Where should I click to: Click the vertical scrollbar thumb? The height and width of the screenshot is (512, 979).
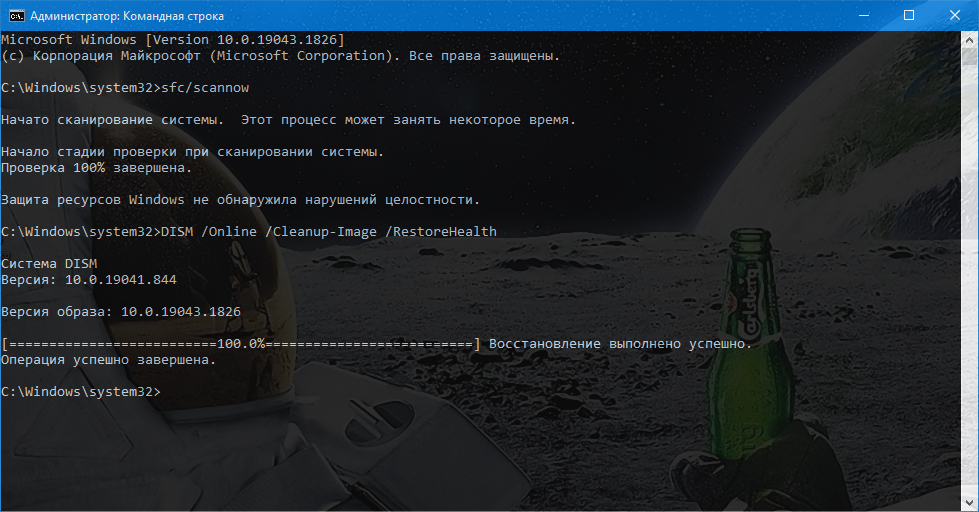click(x=970, y=56)
